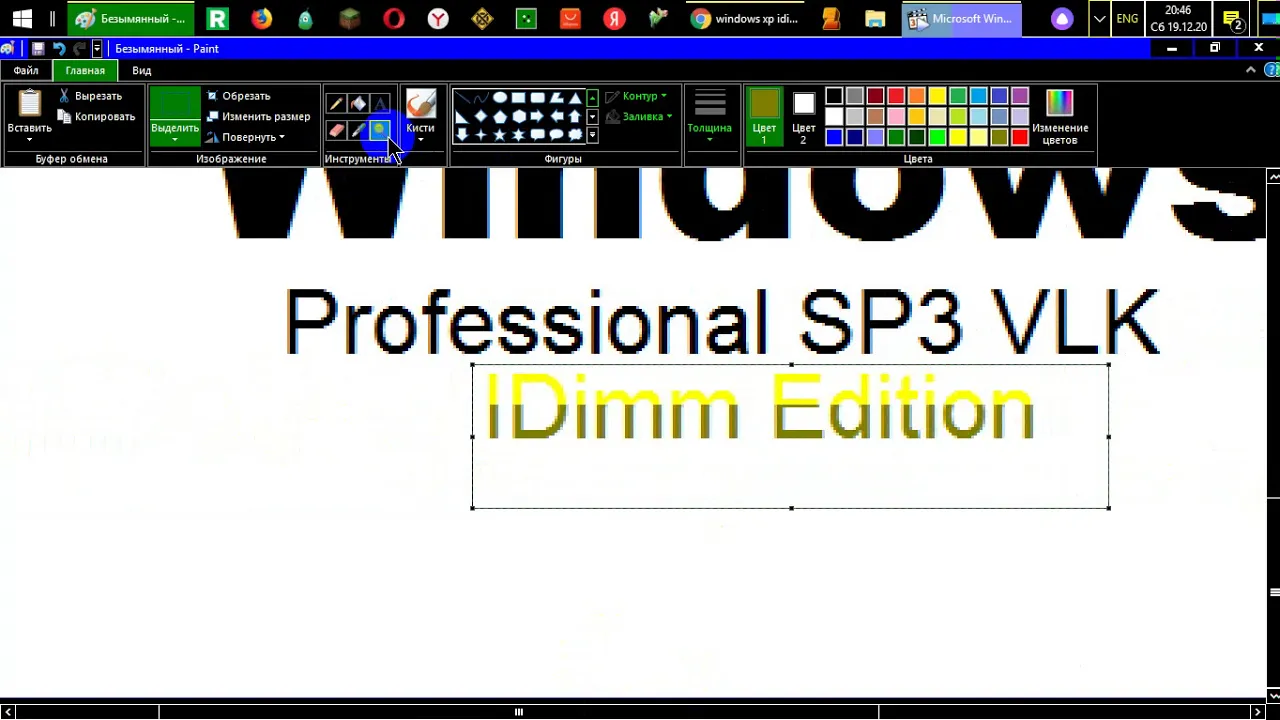The image size is (1280, 720).
Task: Select the Text tool
Action: [x=380, y=104]
